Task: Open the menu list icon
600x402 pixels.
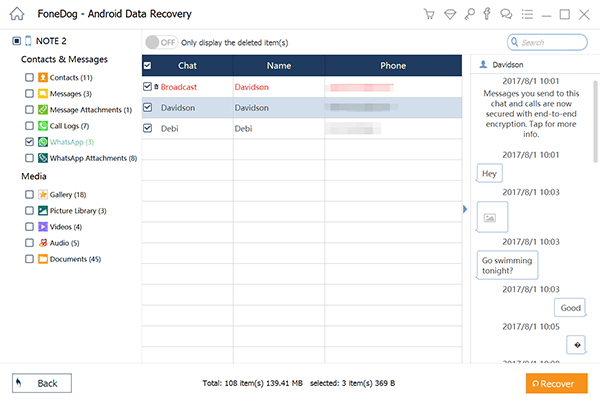Action: point(527,15)
